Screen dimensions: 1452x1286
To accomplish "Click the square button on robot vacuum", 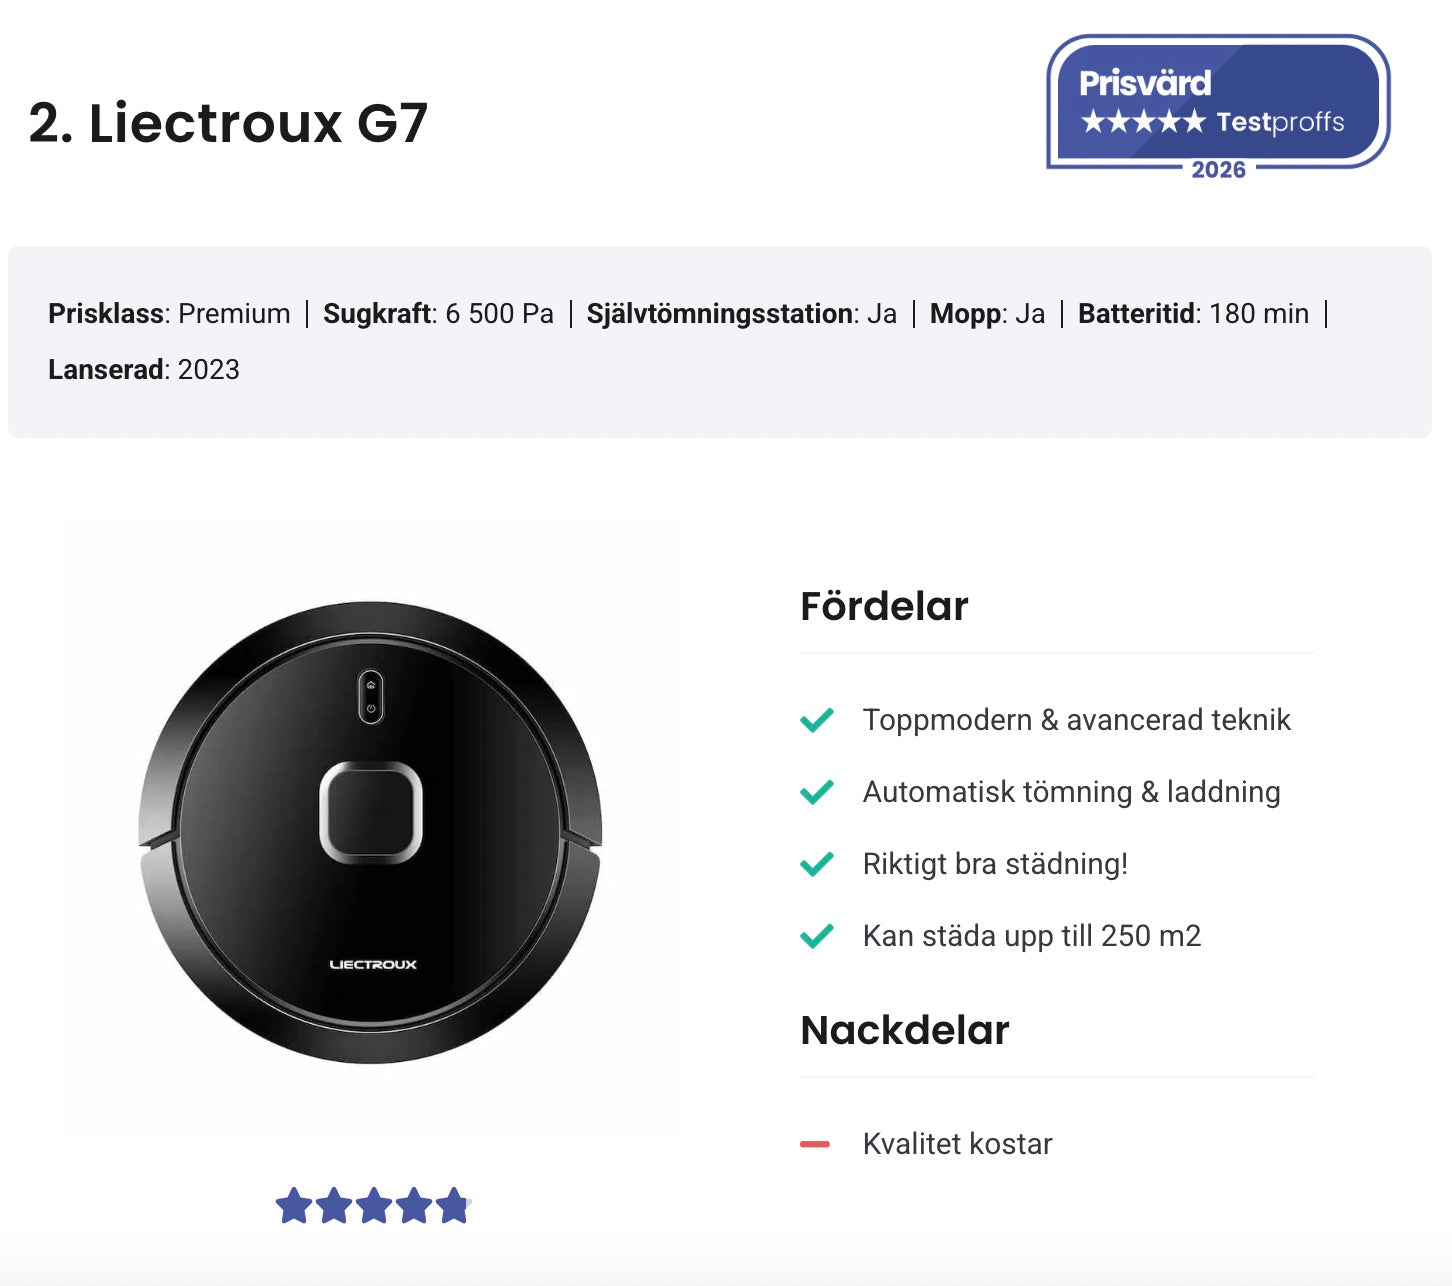I will (371, 812).
